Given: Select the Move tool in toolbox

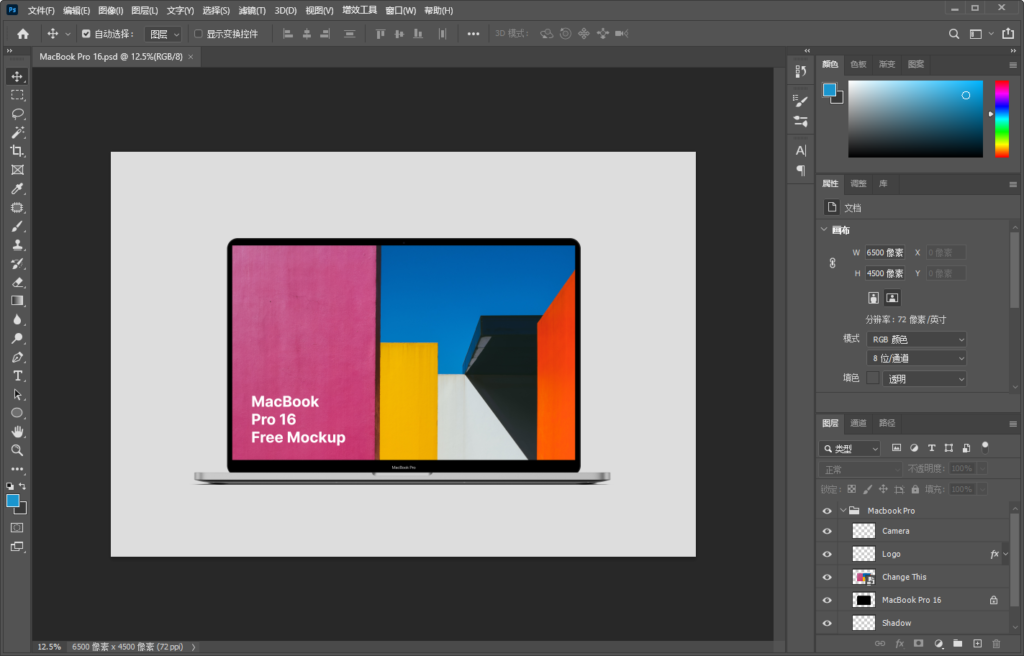Looking at the screenshot, I should tap(17, 76).
